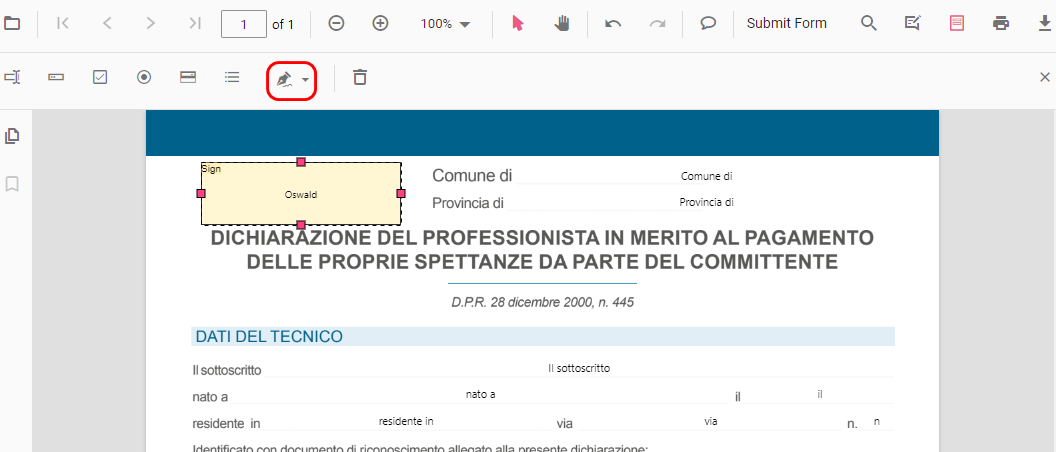This screenshot has height=452, width=1056.
Task: Add a radio button form field
Action: (144, 77)
